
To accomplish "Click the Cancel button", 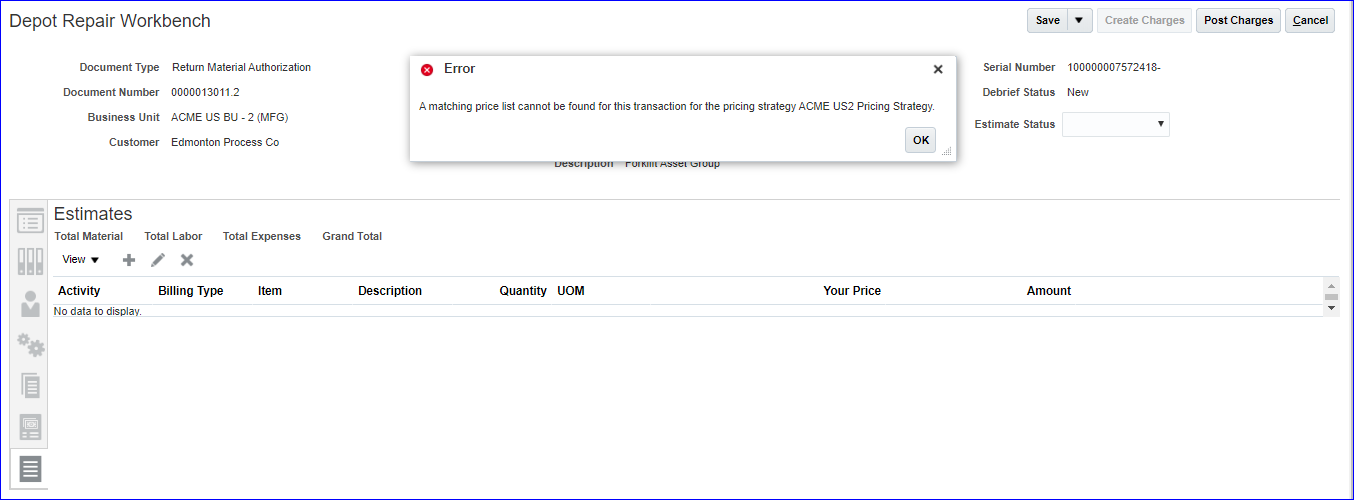I will 1310,20.
